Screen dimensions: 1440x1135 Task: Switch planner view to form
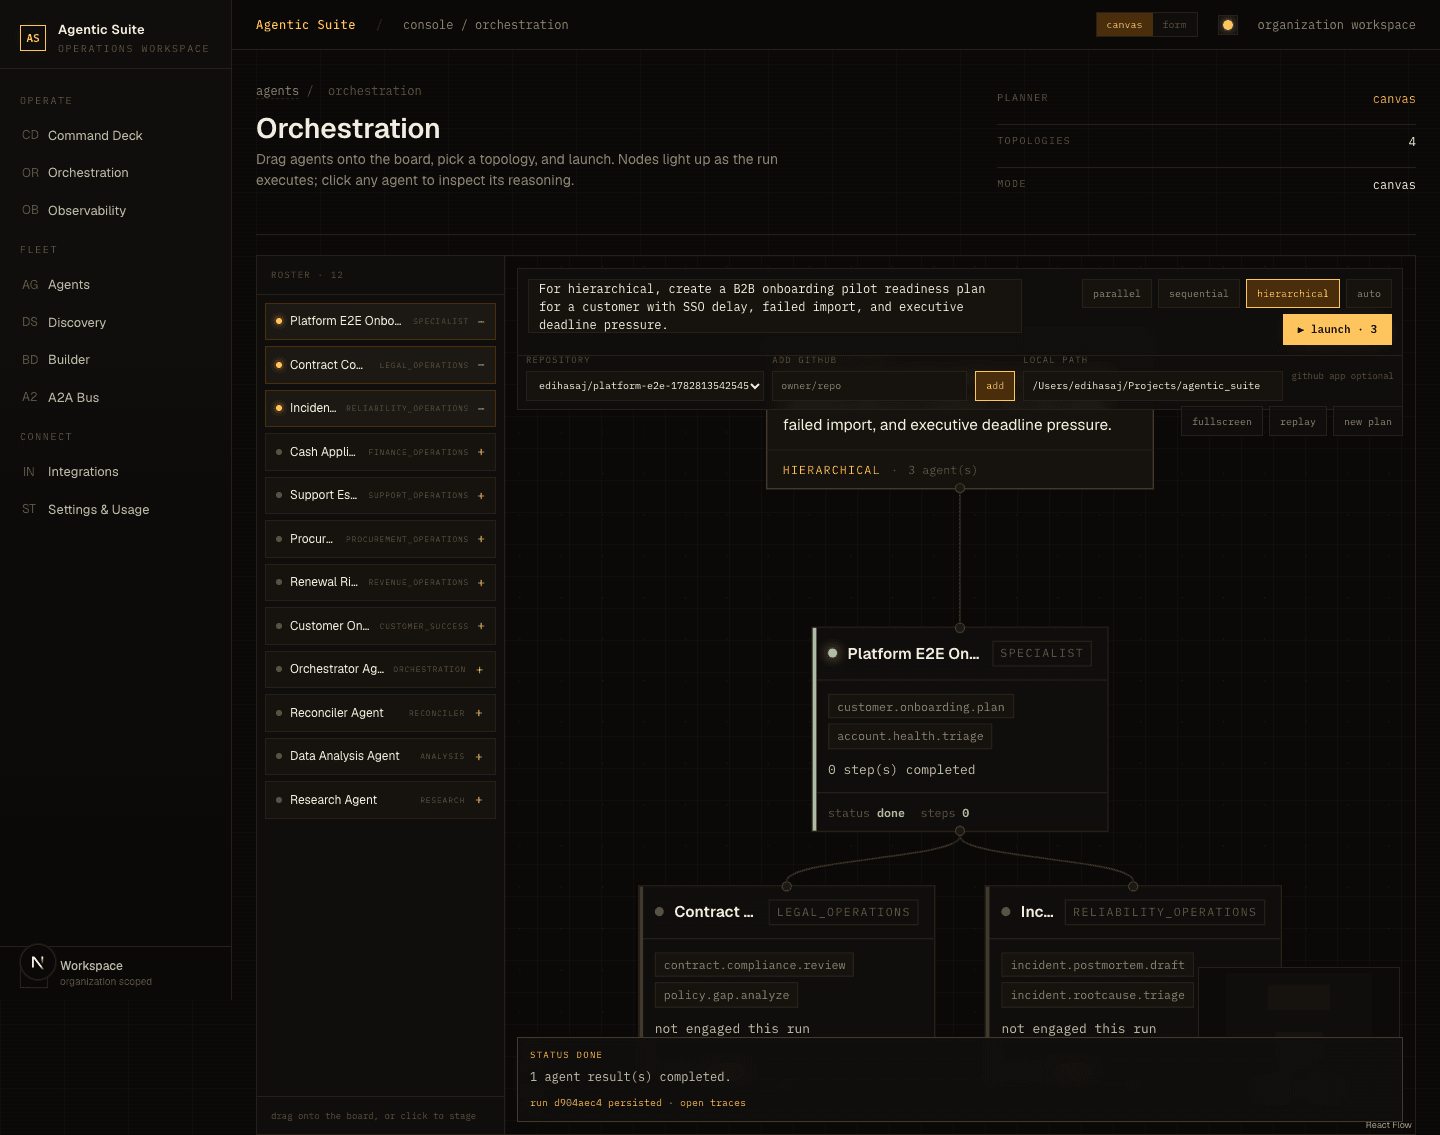tap(1175, 25)
